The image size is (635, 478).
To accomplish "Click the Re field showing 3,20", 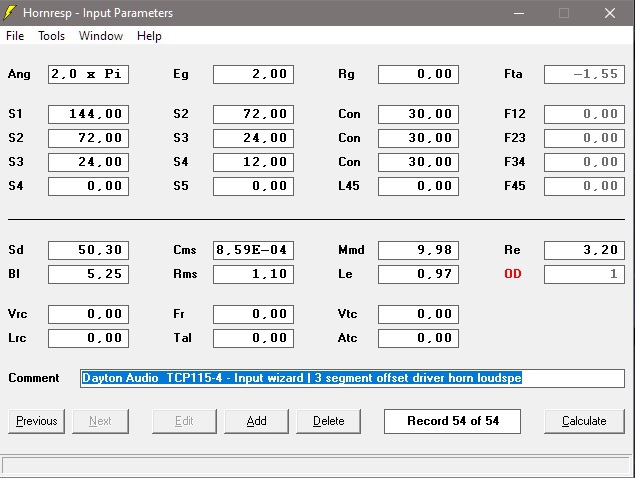I will [584, 250].
